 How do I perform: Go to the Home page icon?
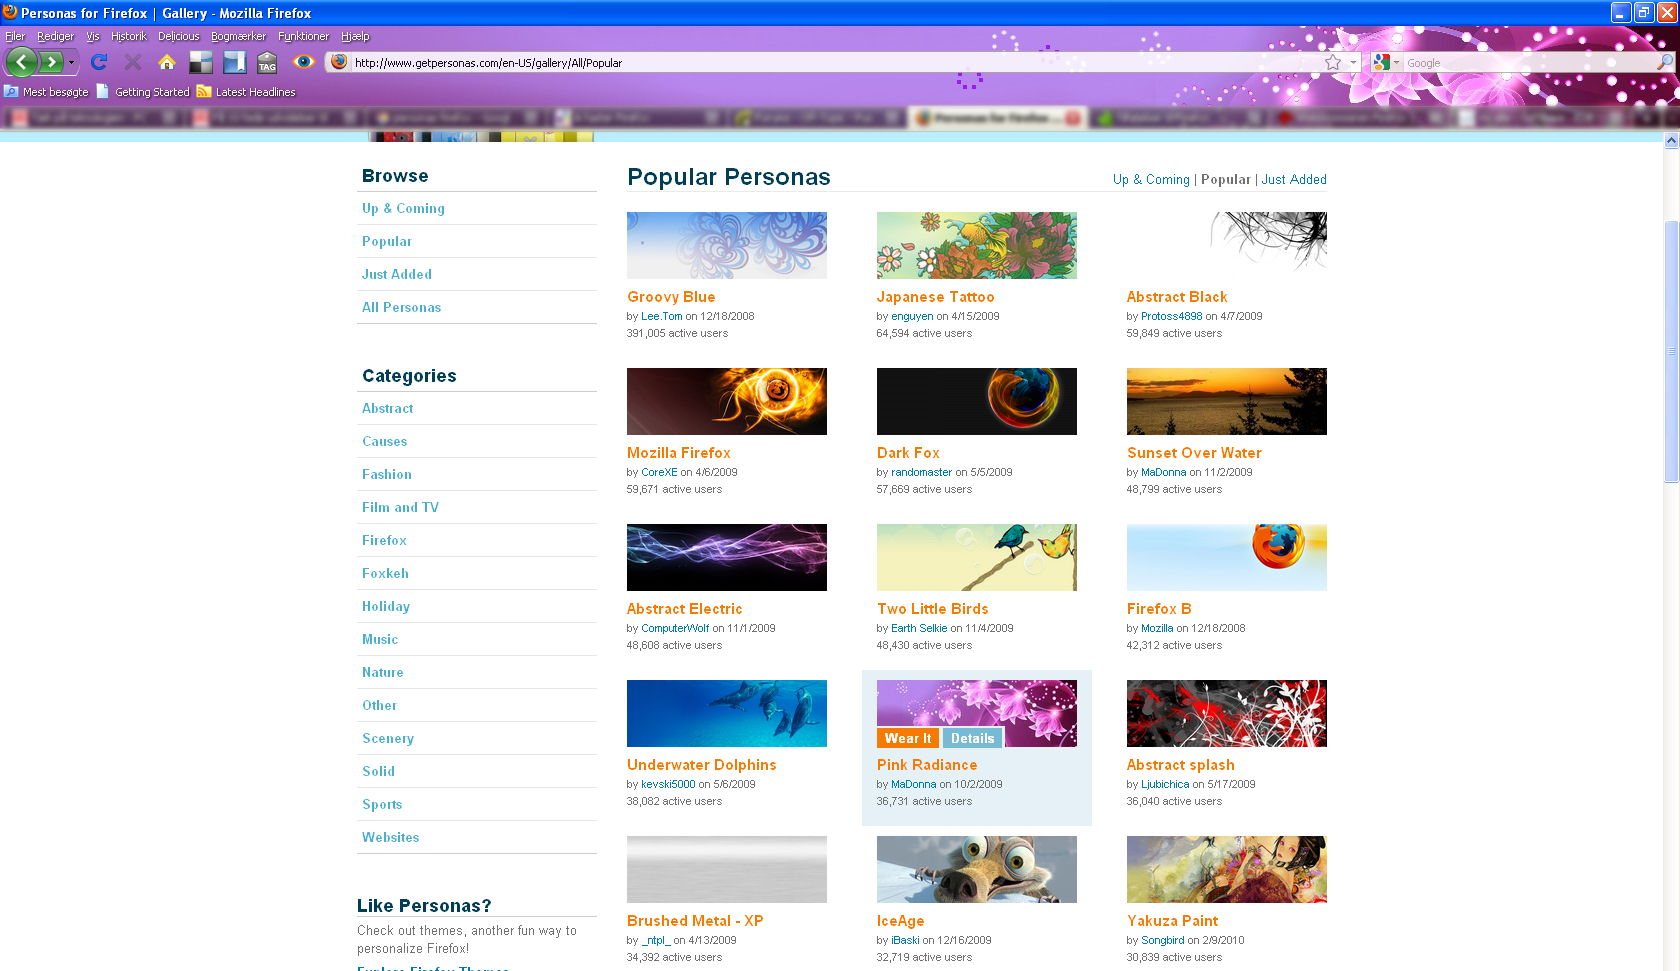[x=167, y=62]
